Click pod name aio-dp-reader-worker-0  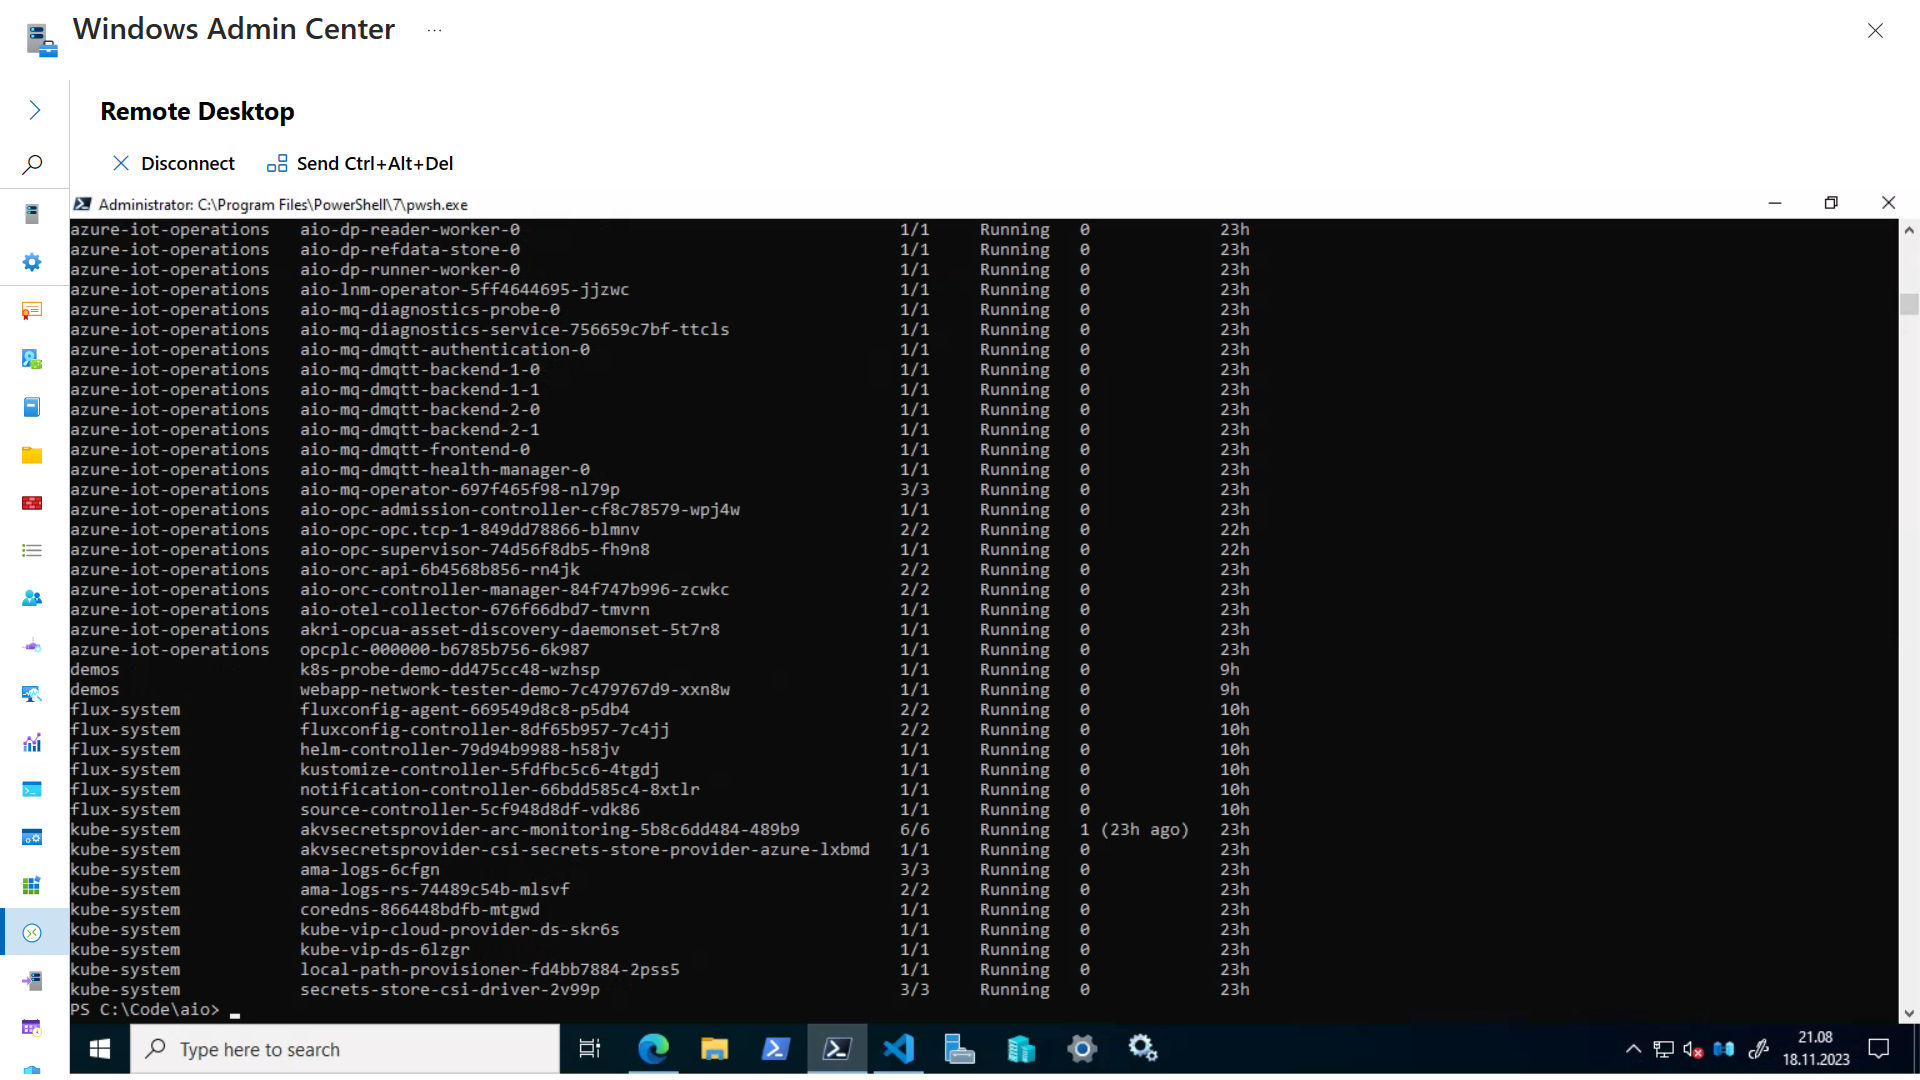[410, 230]
